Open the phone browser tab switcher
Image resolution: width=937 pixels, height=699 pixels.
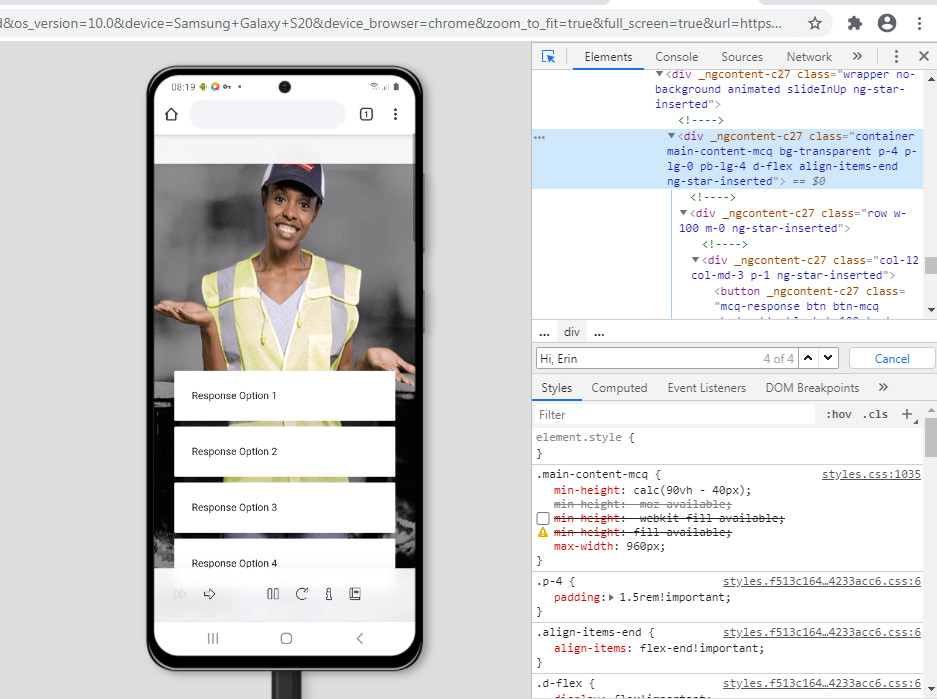pyautogui.click(x=366, y=114)
